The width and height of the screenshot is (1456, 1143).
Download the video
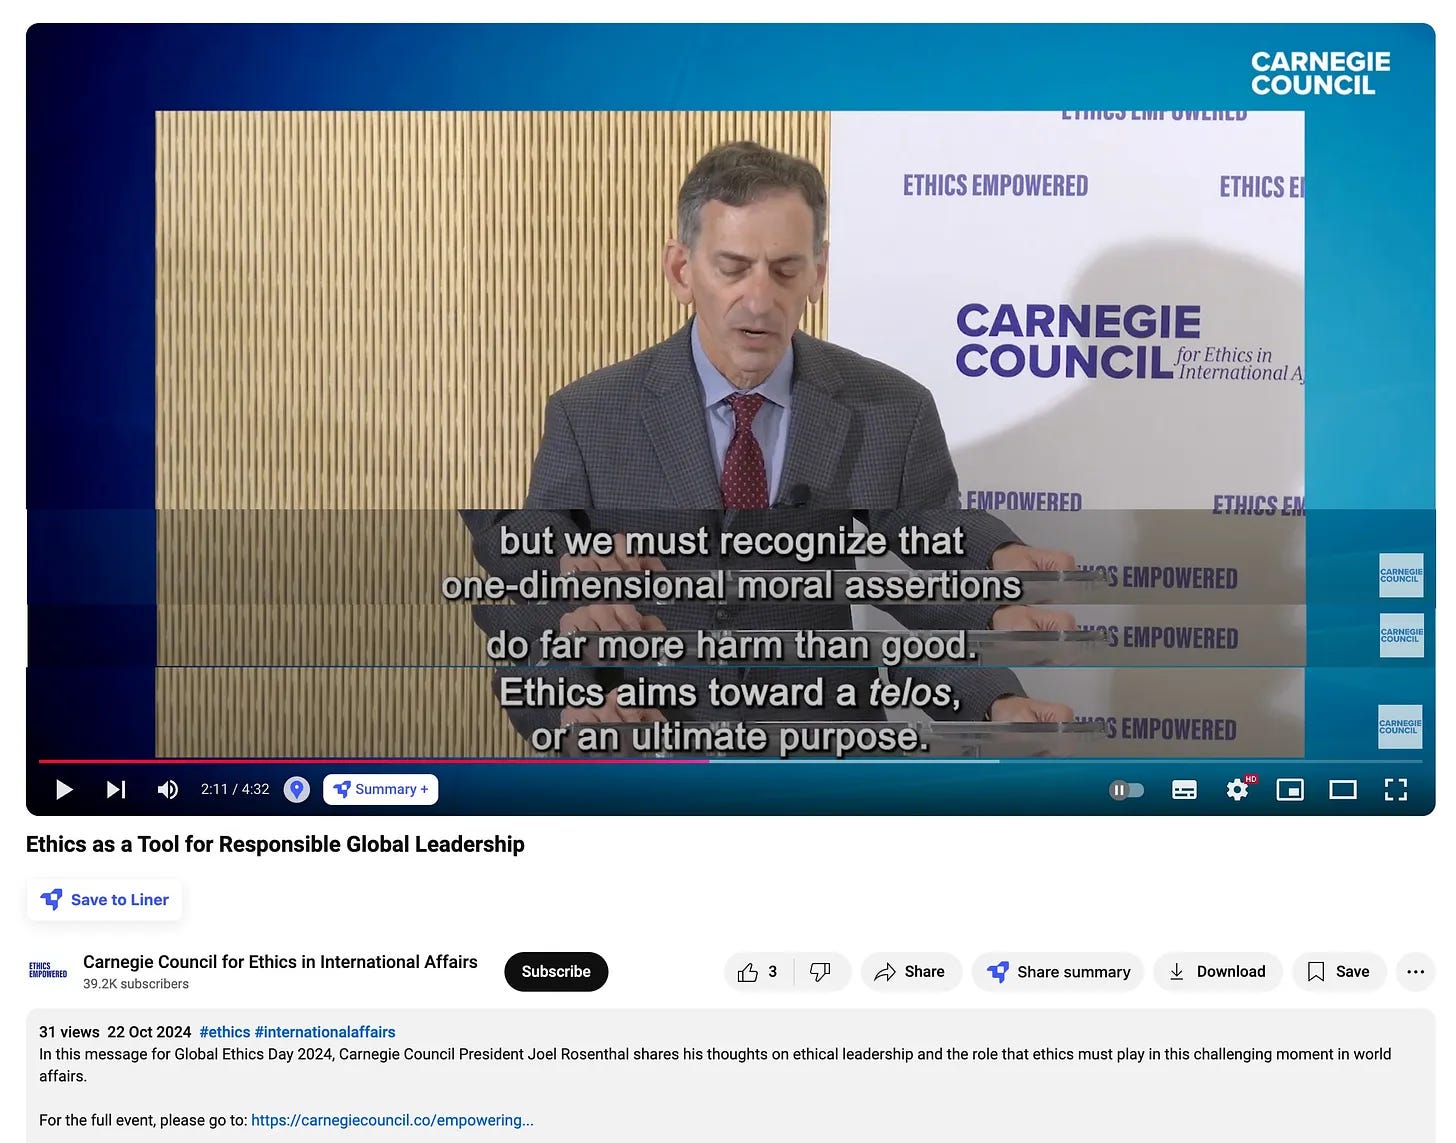pos(1217,972)
